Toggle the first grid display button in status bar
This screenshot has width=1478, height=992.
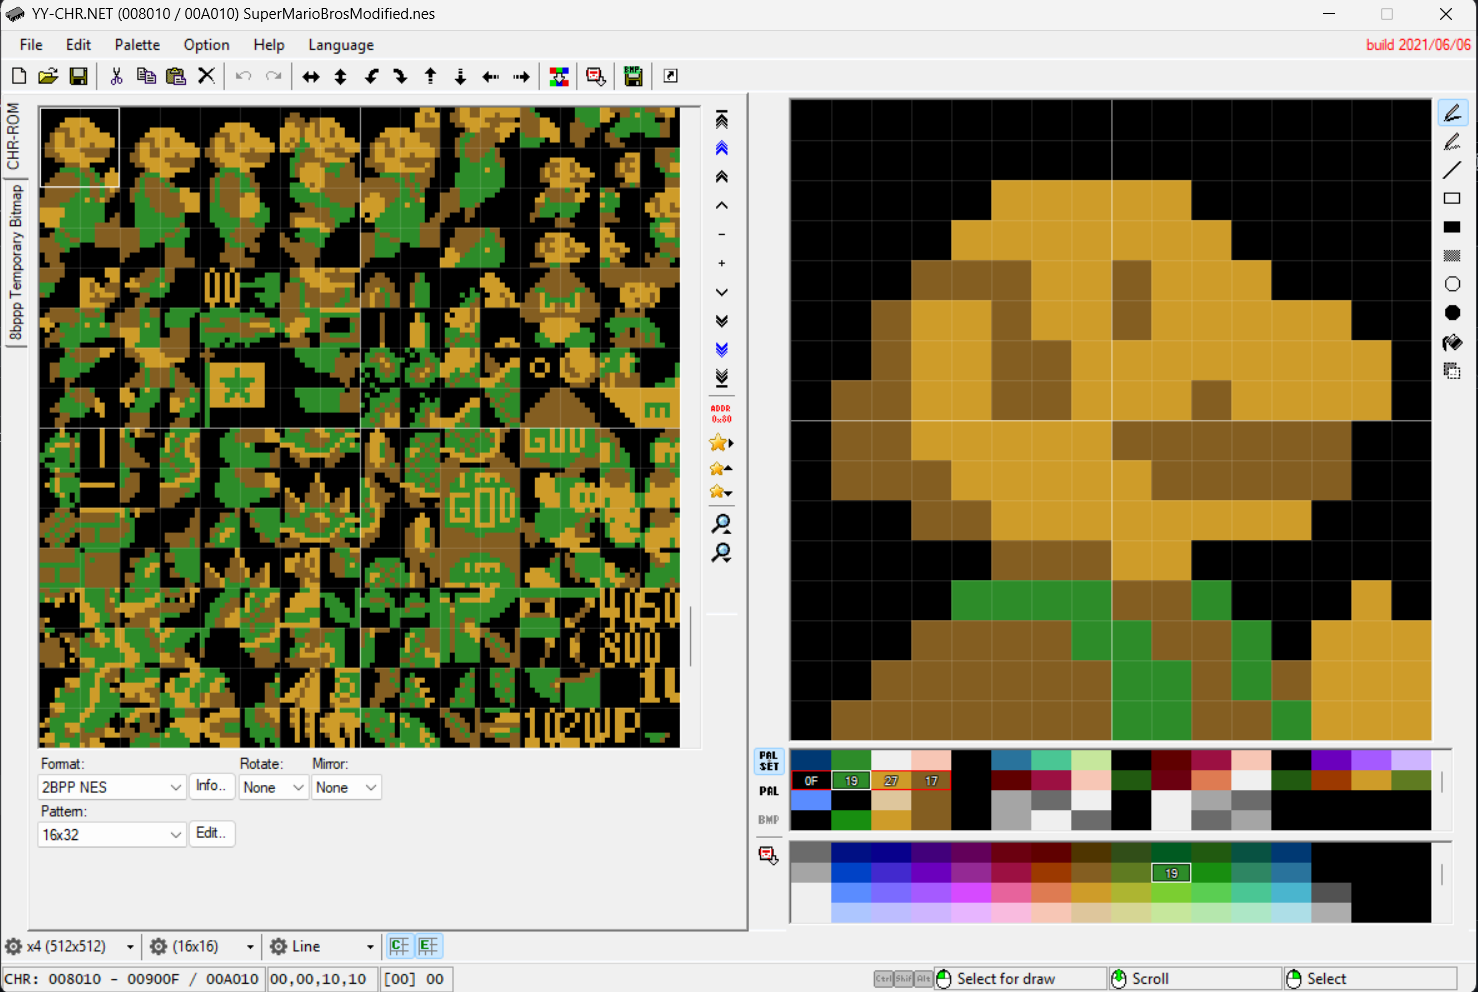coord(400,946)
